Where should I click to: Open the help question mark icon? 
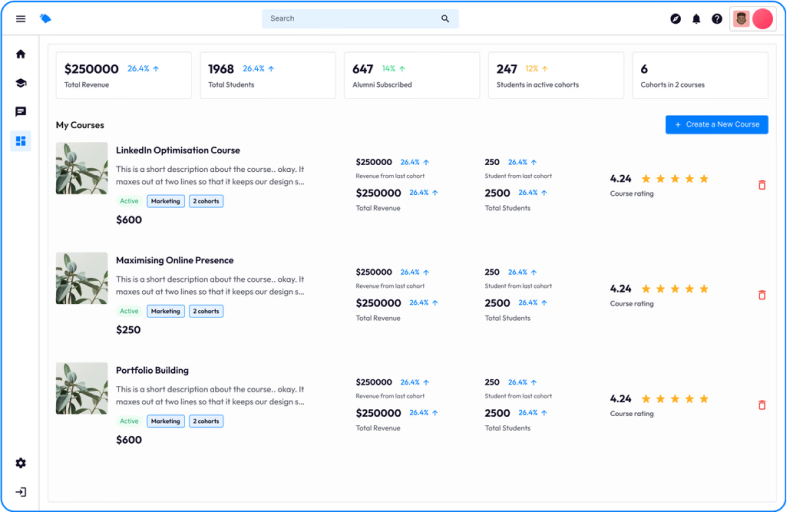click(x=717, y=19)
